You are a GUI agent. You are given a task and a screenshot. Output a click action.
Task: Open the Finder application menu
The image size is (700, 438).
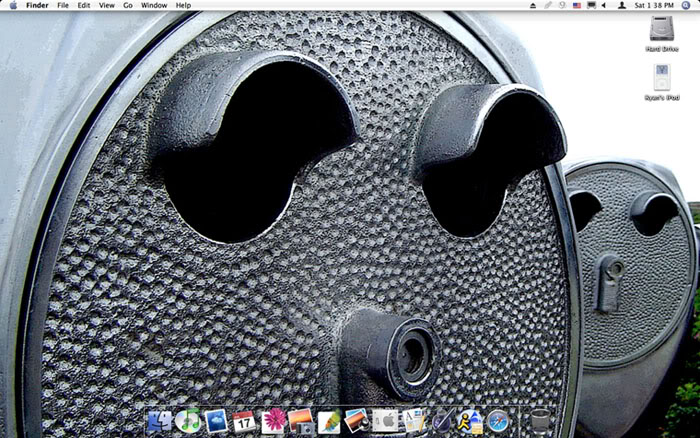[37, 5]
